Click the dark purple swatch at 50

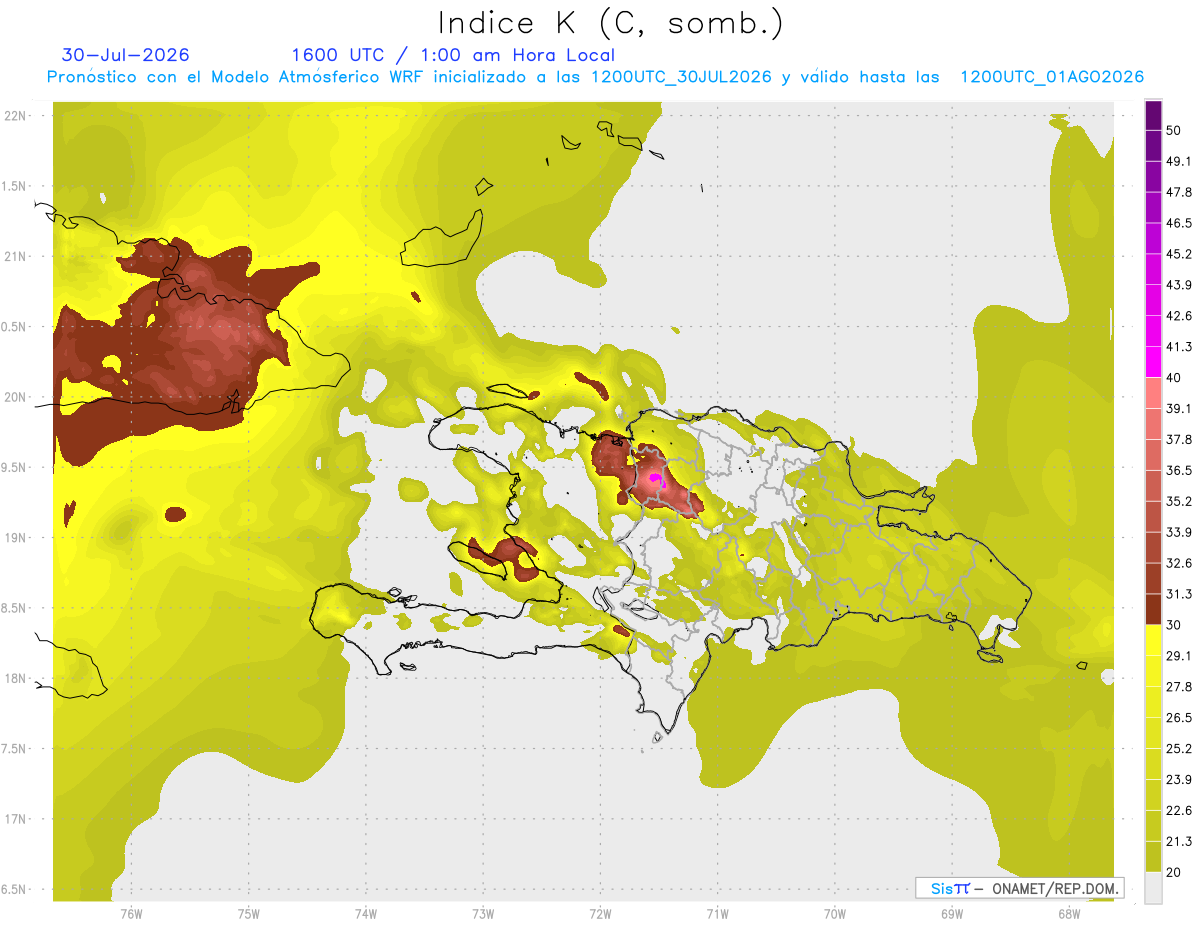[1153, 117]
